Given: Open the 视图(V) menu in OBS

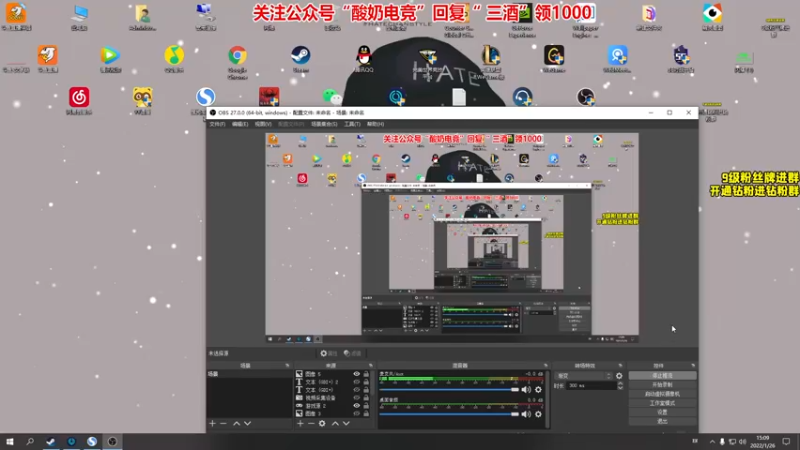Looking at the screenshot, I should coord(263,124).
